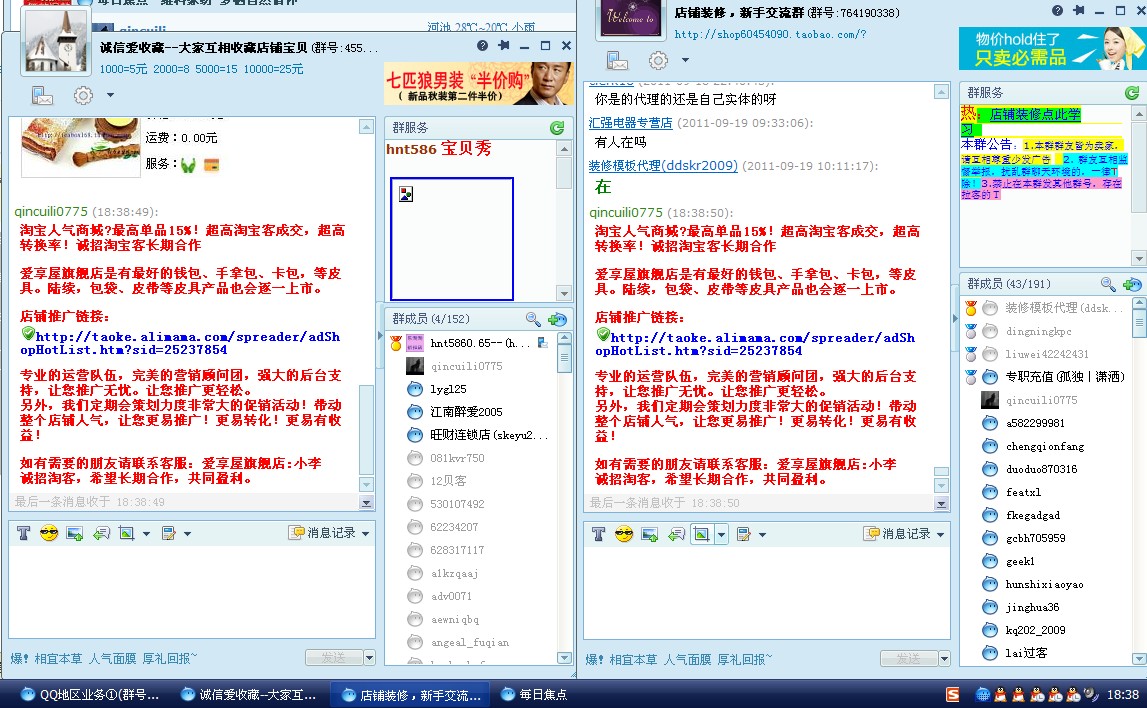Image resolution: width=1147 pixels, height=708 pixels.
Task: Switch to 诚信爱收藏 taskbar window
Action: click(248, 694)
